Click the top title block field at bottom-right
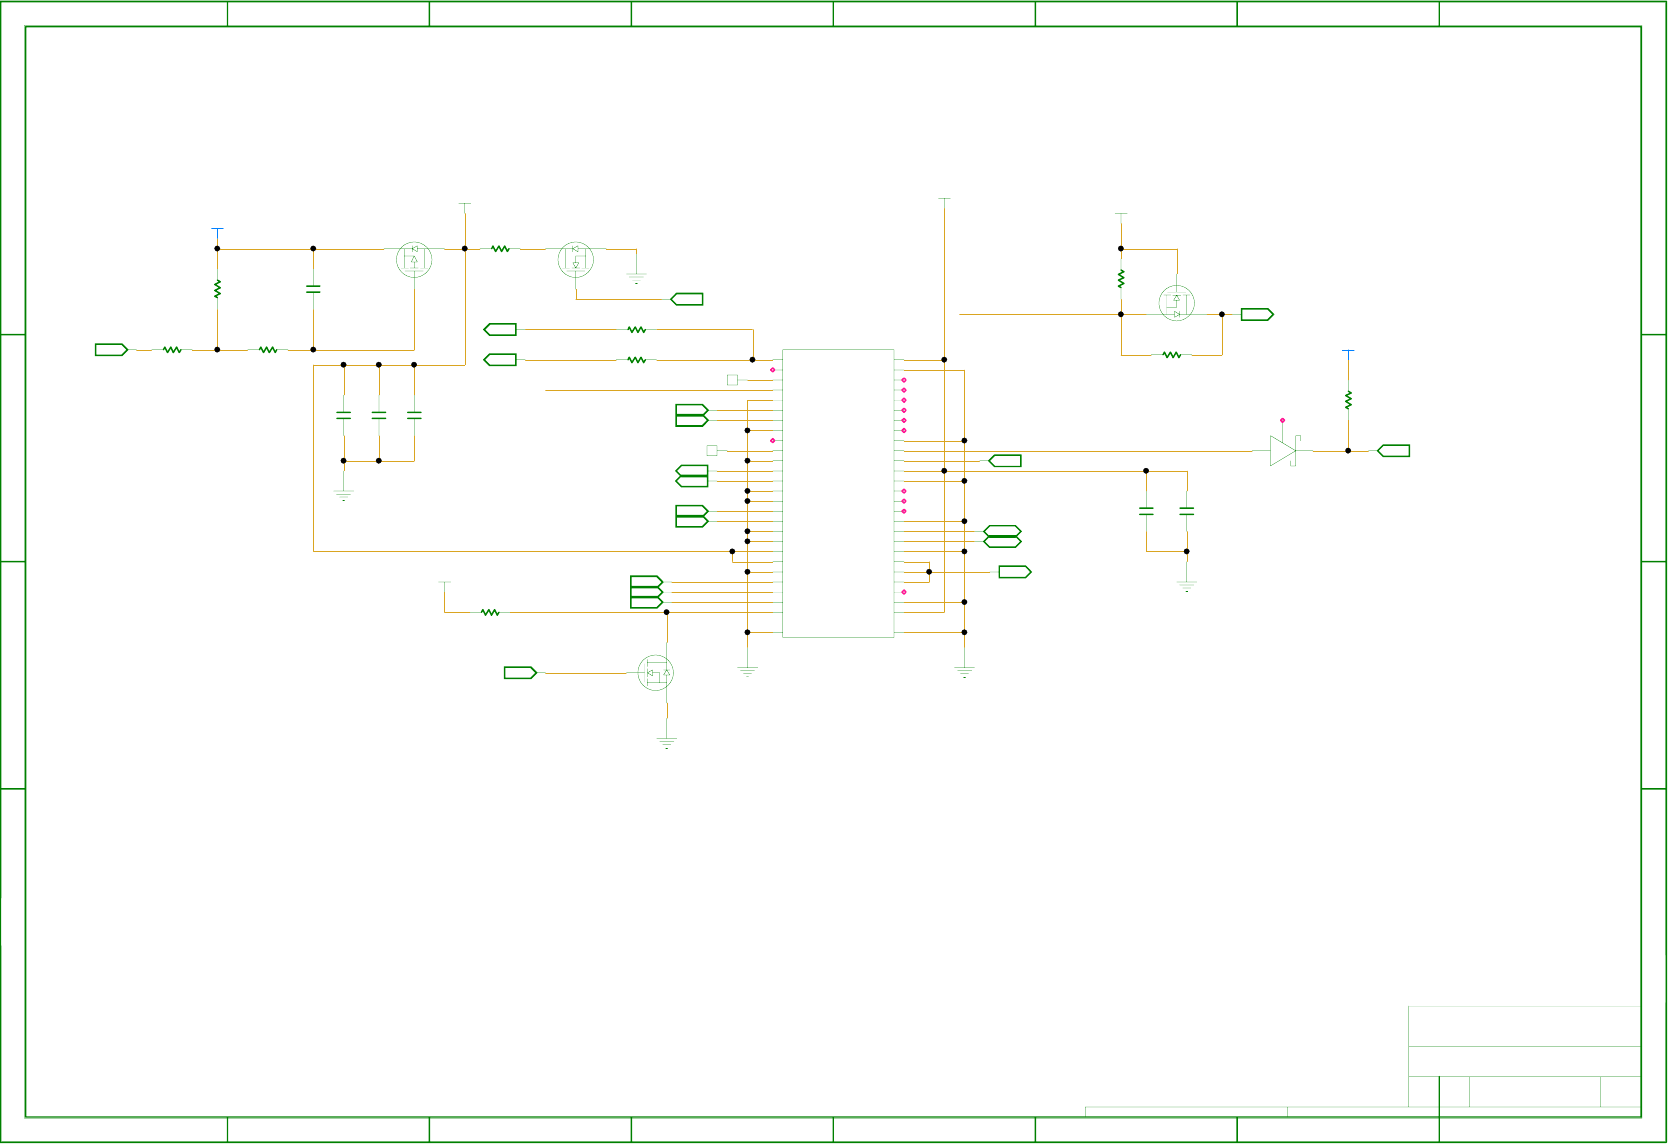This screenshot has width=1668, height=1144. coord(1524,1027)
